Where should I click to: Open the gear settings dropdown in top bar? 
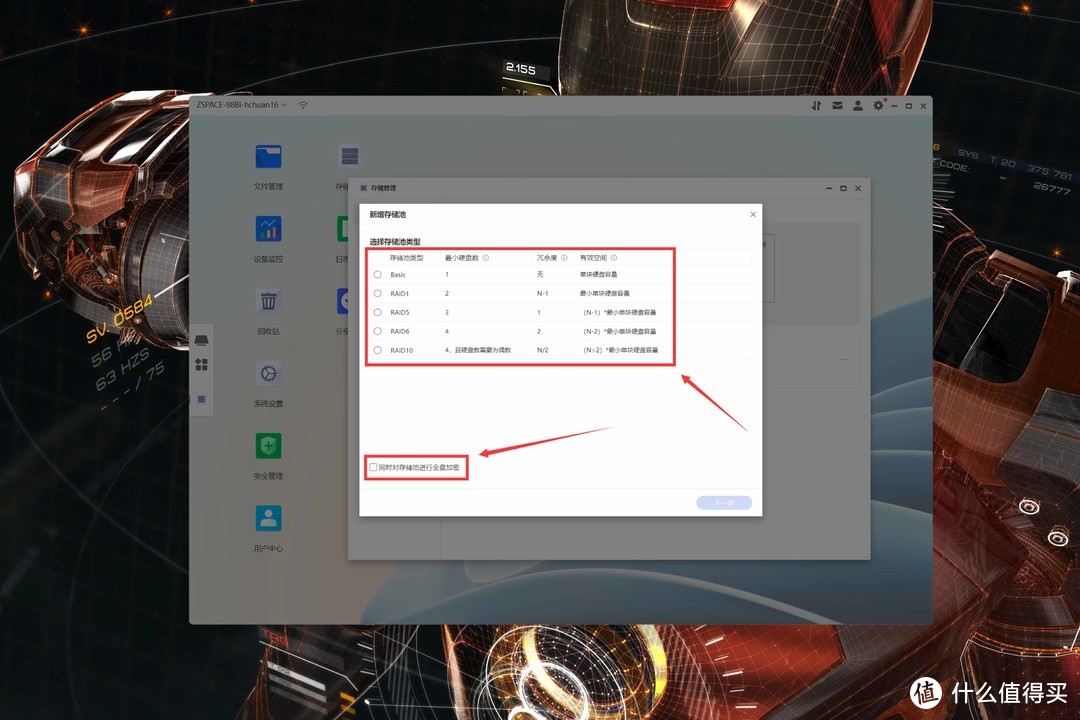(x=880, y=105)
